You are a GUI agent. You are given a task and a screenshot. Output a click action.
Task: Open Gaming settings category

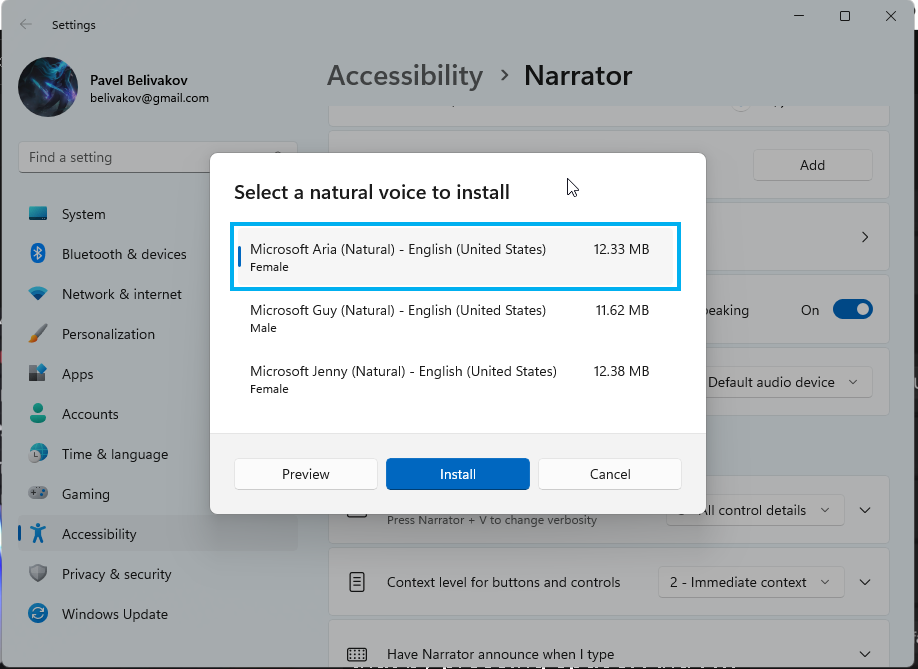(x=157, y=493)
